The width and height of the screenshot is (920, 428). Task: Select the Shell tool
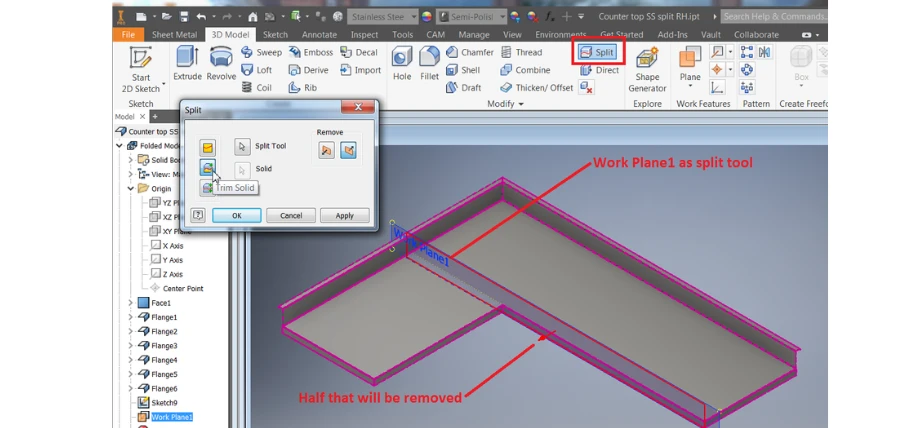coord(463,70)
